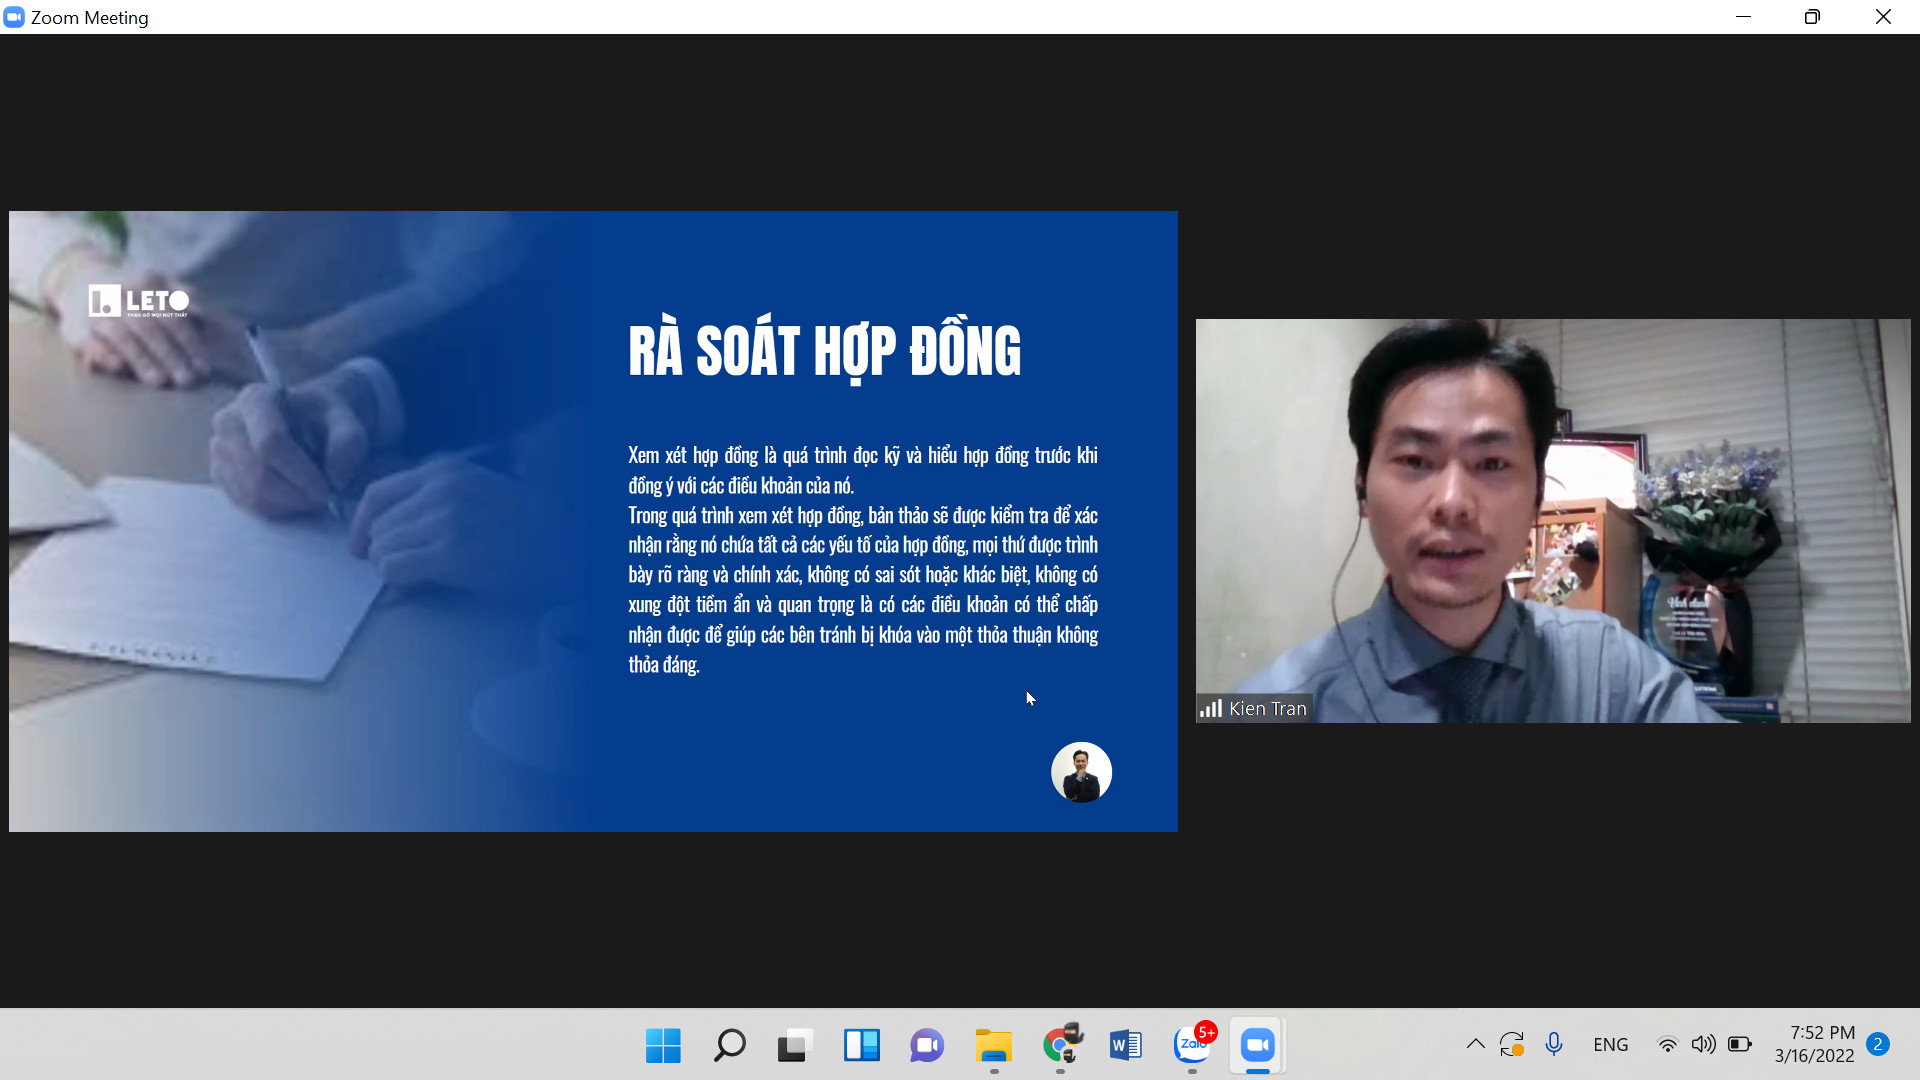The image size is (1920, 1080).
Task: Close the Zoom Meeting window
Action: coord(1883,17)
